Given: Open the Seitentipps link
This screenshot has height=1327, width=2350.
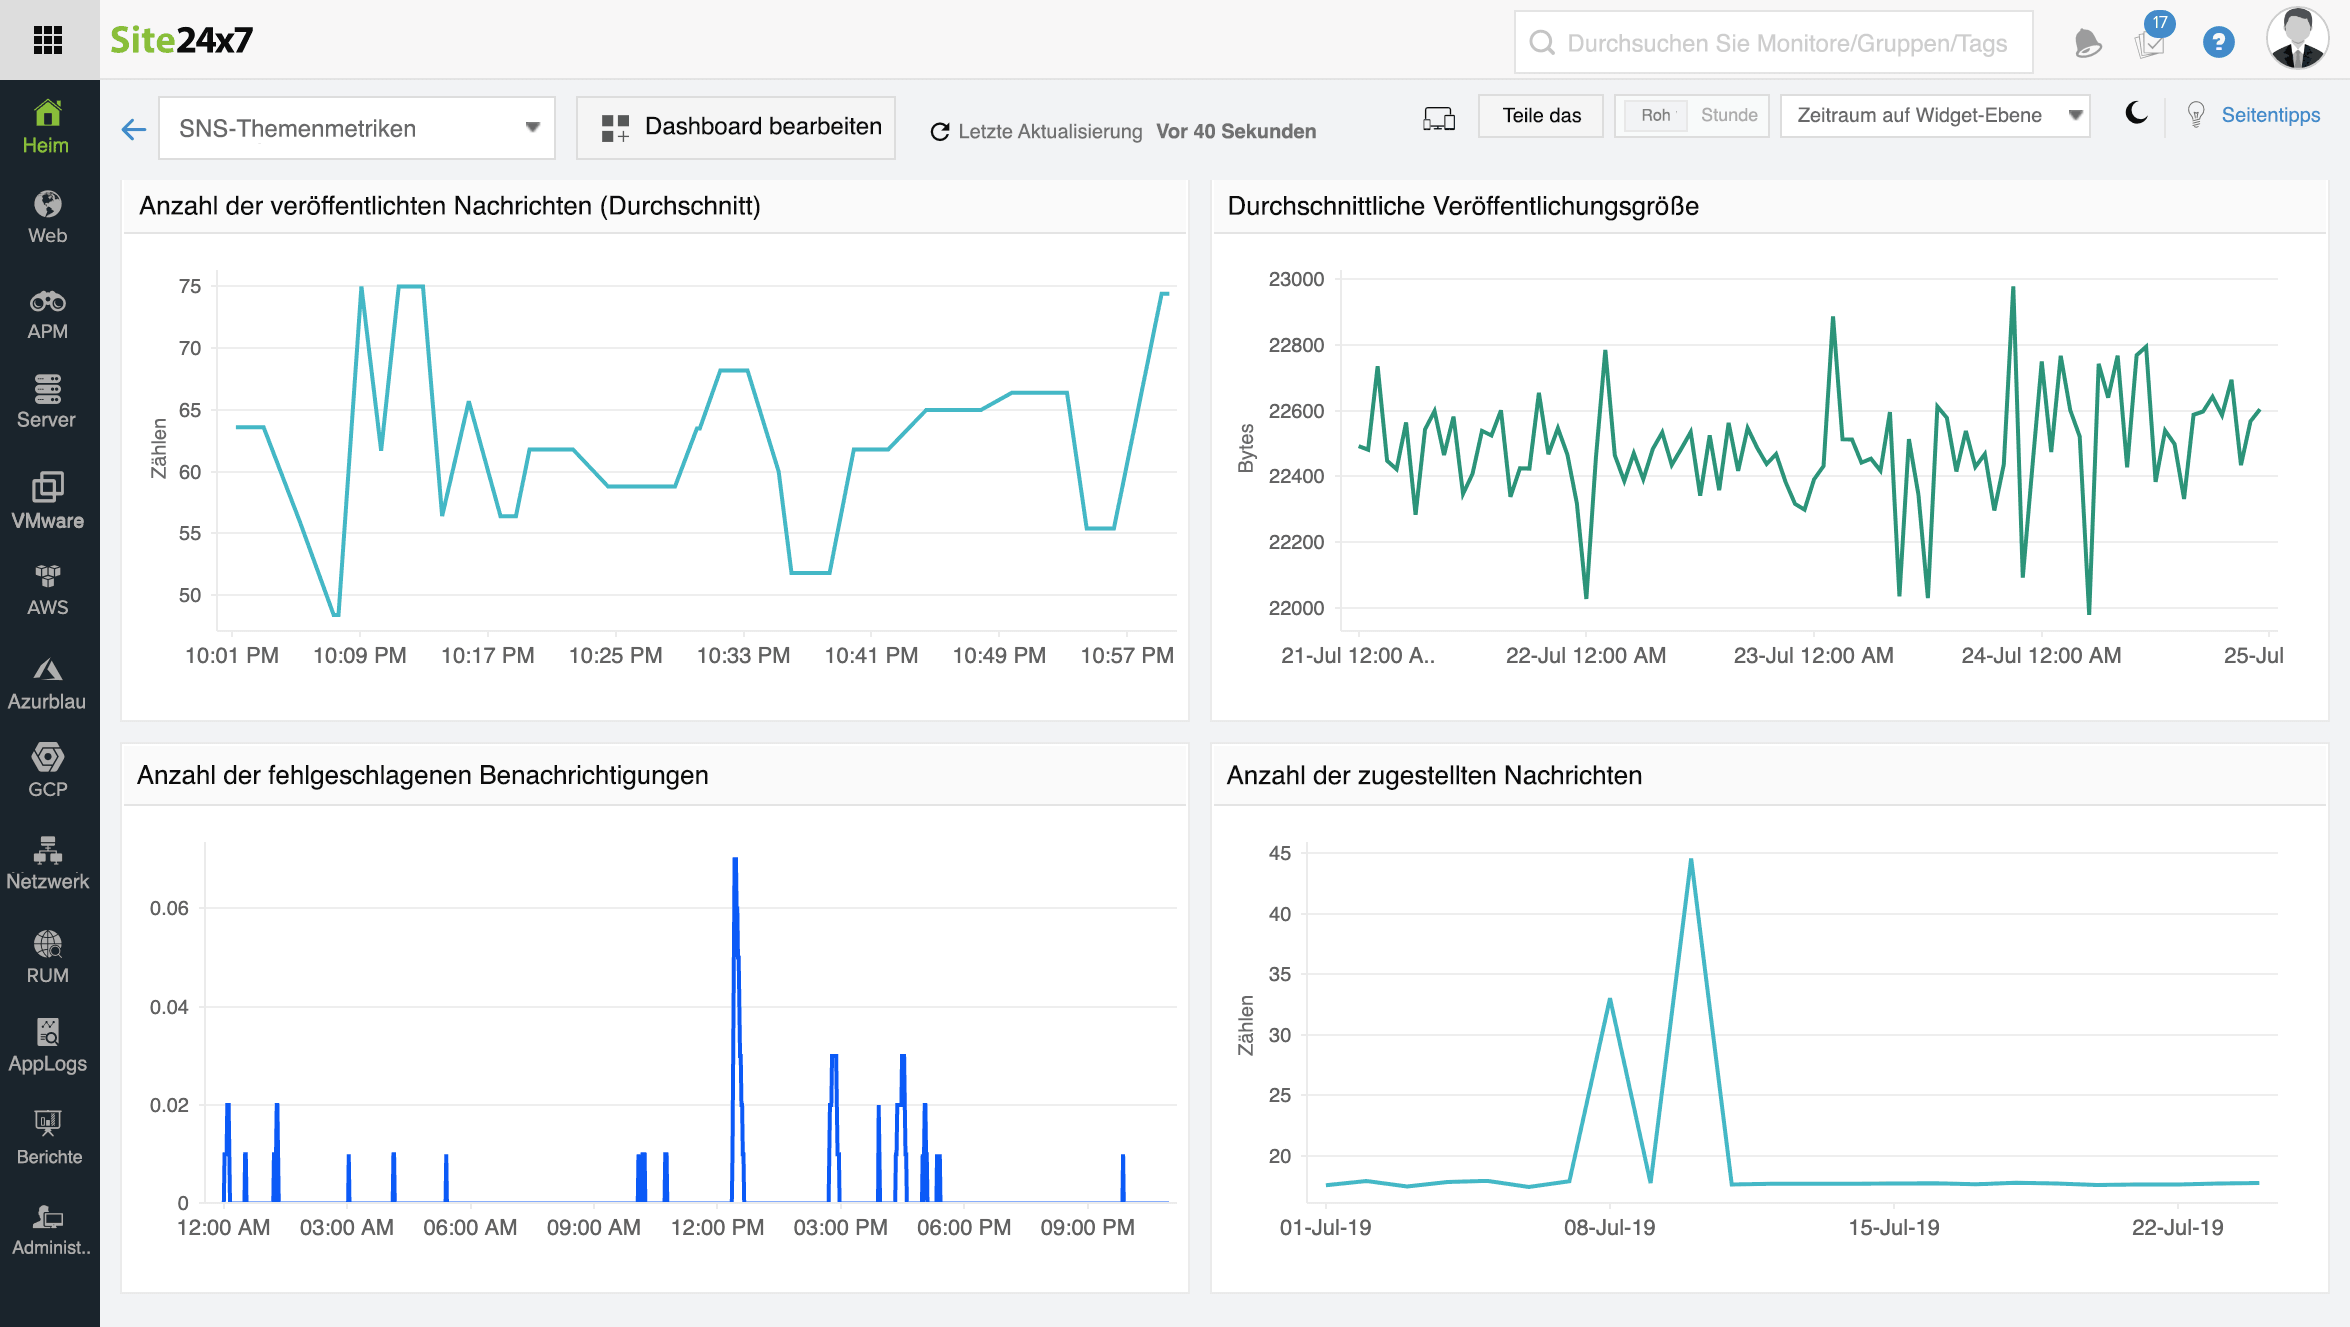Looking at the screenshot, I should [x=2269, y=115].
